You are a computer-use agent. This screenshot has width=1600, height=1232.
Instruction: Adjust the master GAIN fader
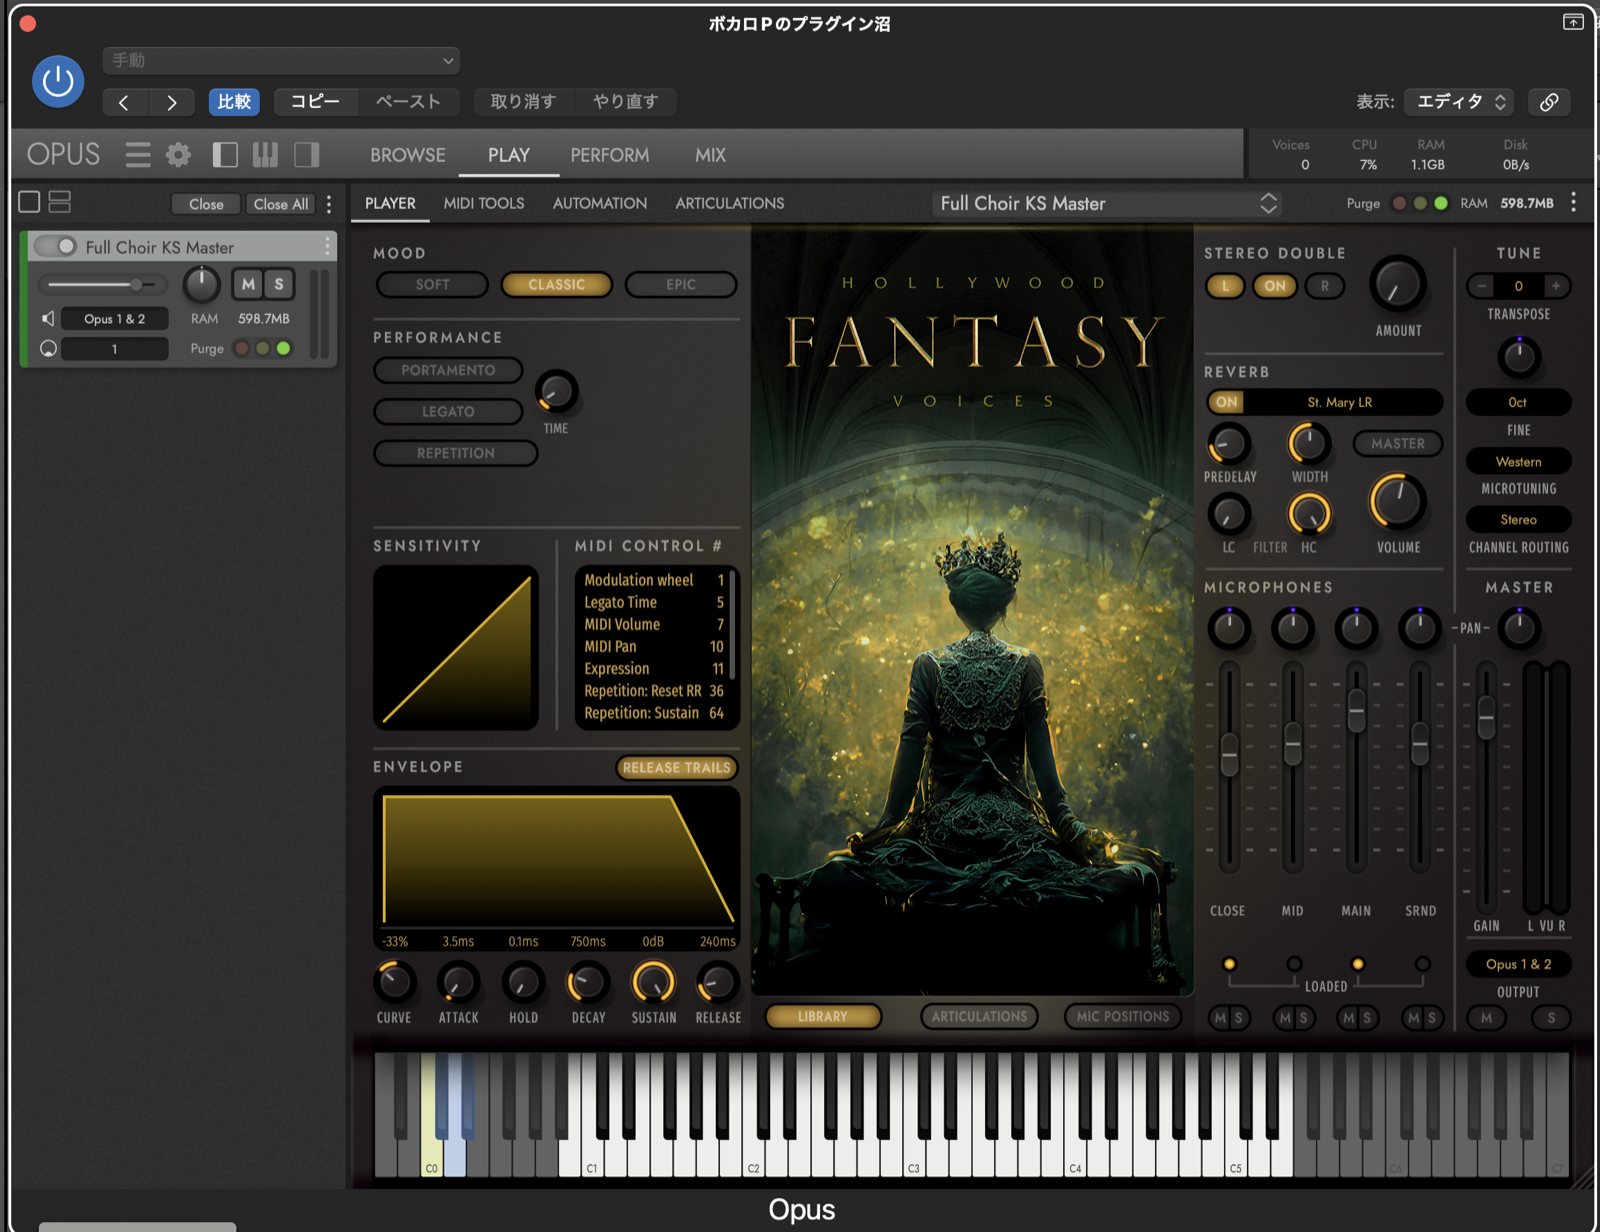[1487, 716]
